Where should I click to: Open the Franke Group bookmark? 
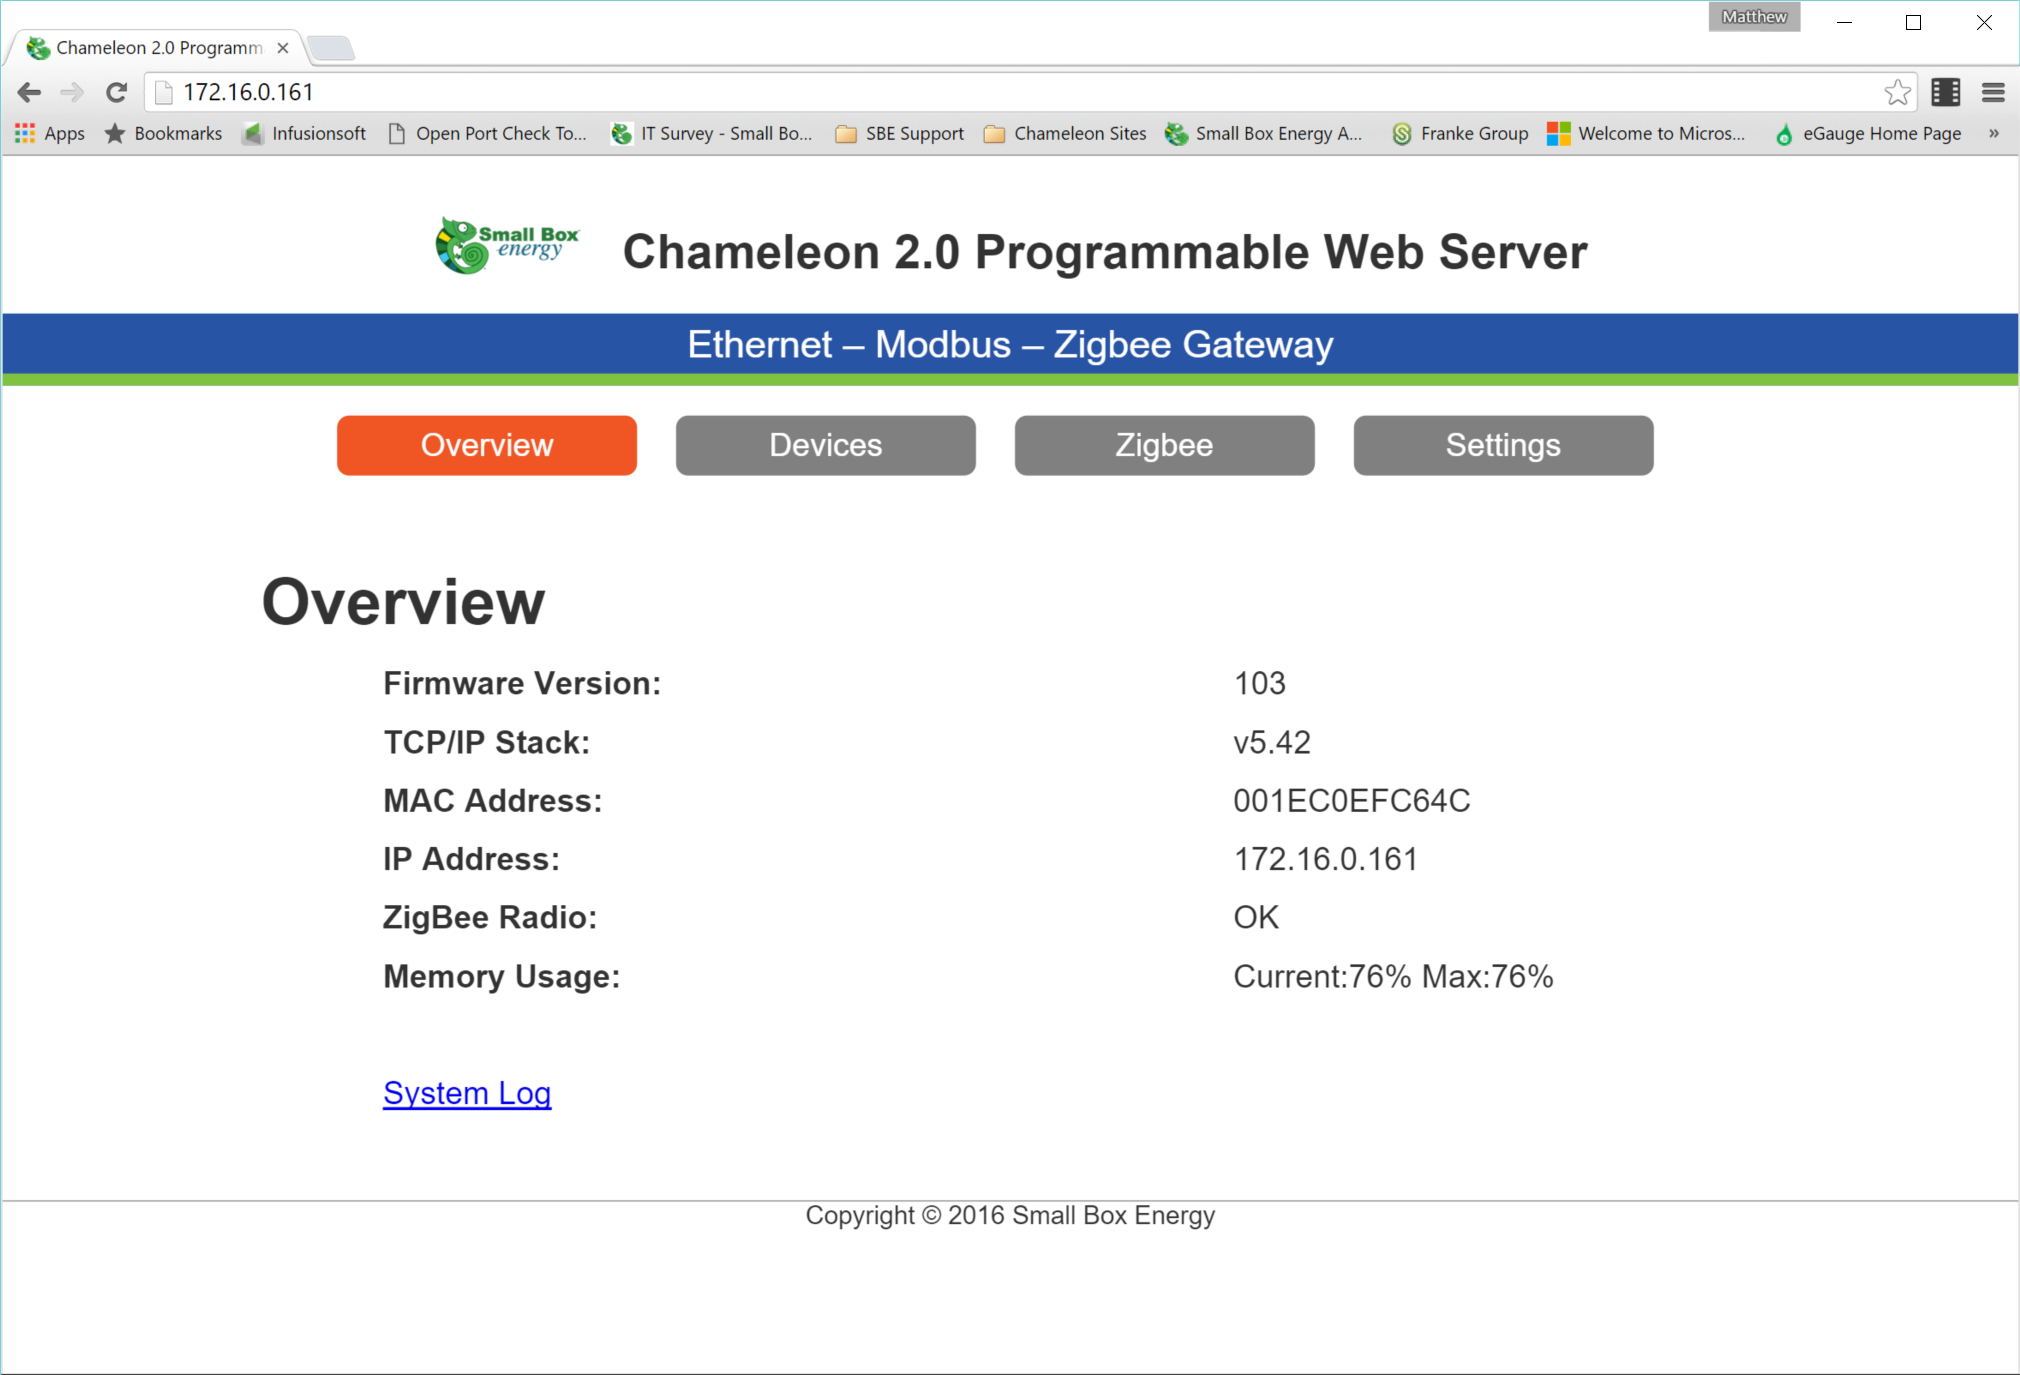pyautogui.click(x=1460, y=133)
